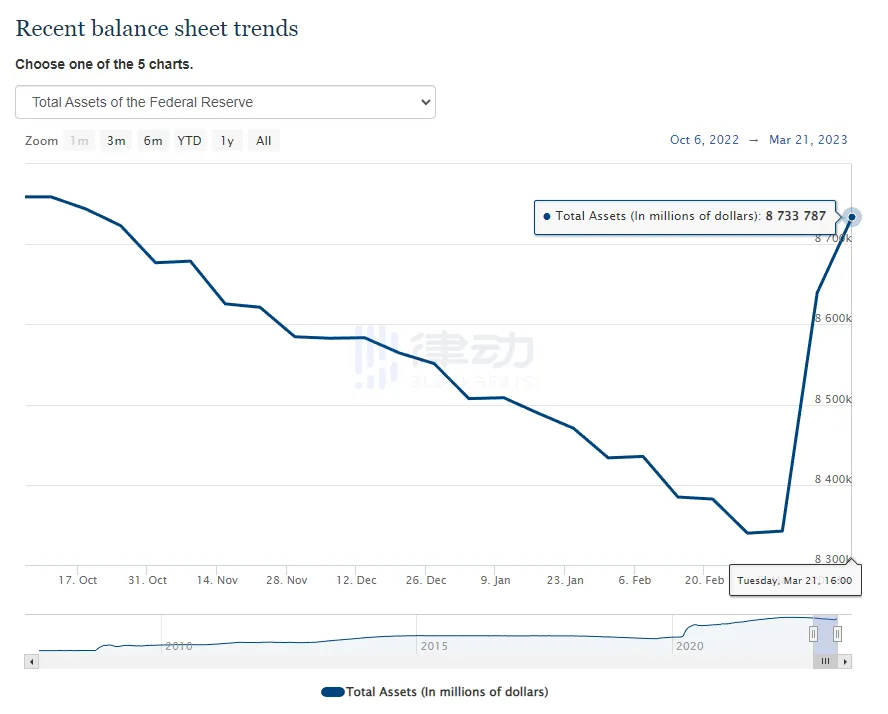Show all data with the All zoom button
The width and height of the screenshot is (888, 714).
(x=263, y=141)
